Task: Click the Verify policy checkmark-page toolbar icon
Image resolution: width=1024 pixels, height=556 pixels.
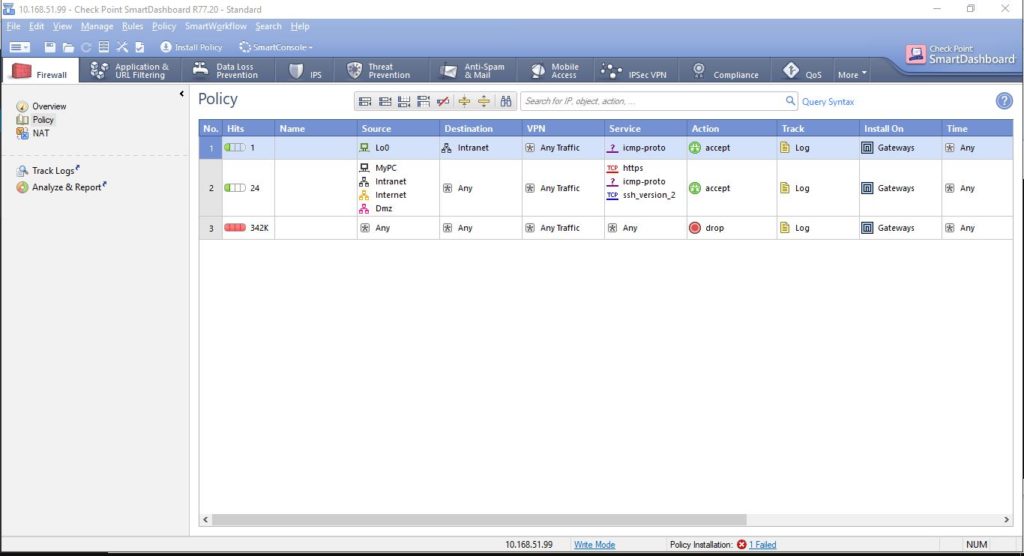Action: 140,47
